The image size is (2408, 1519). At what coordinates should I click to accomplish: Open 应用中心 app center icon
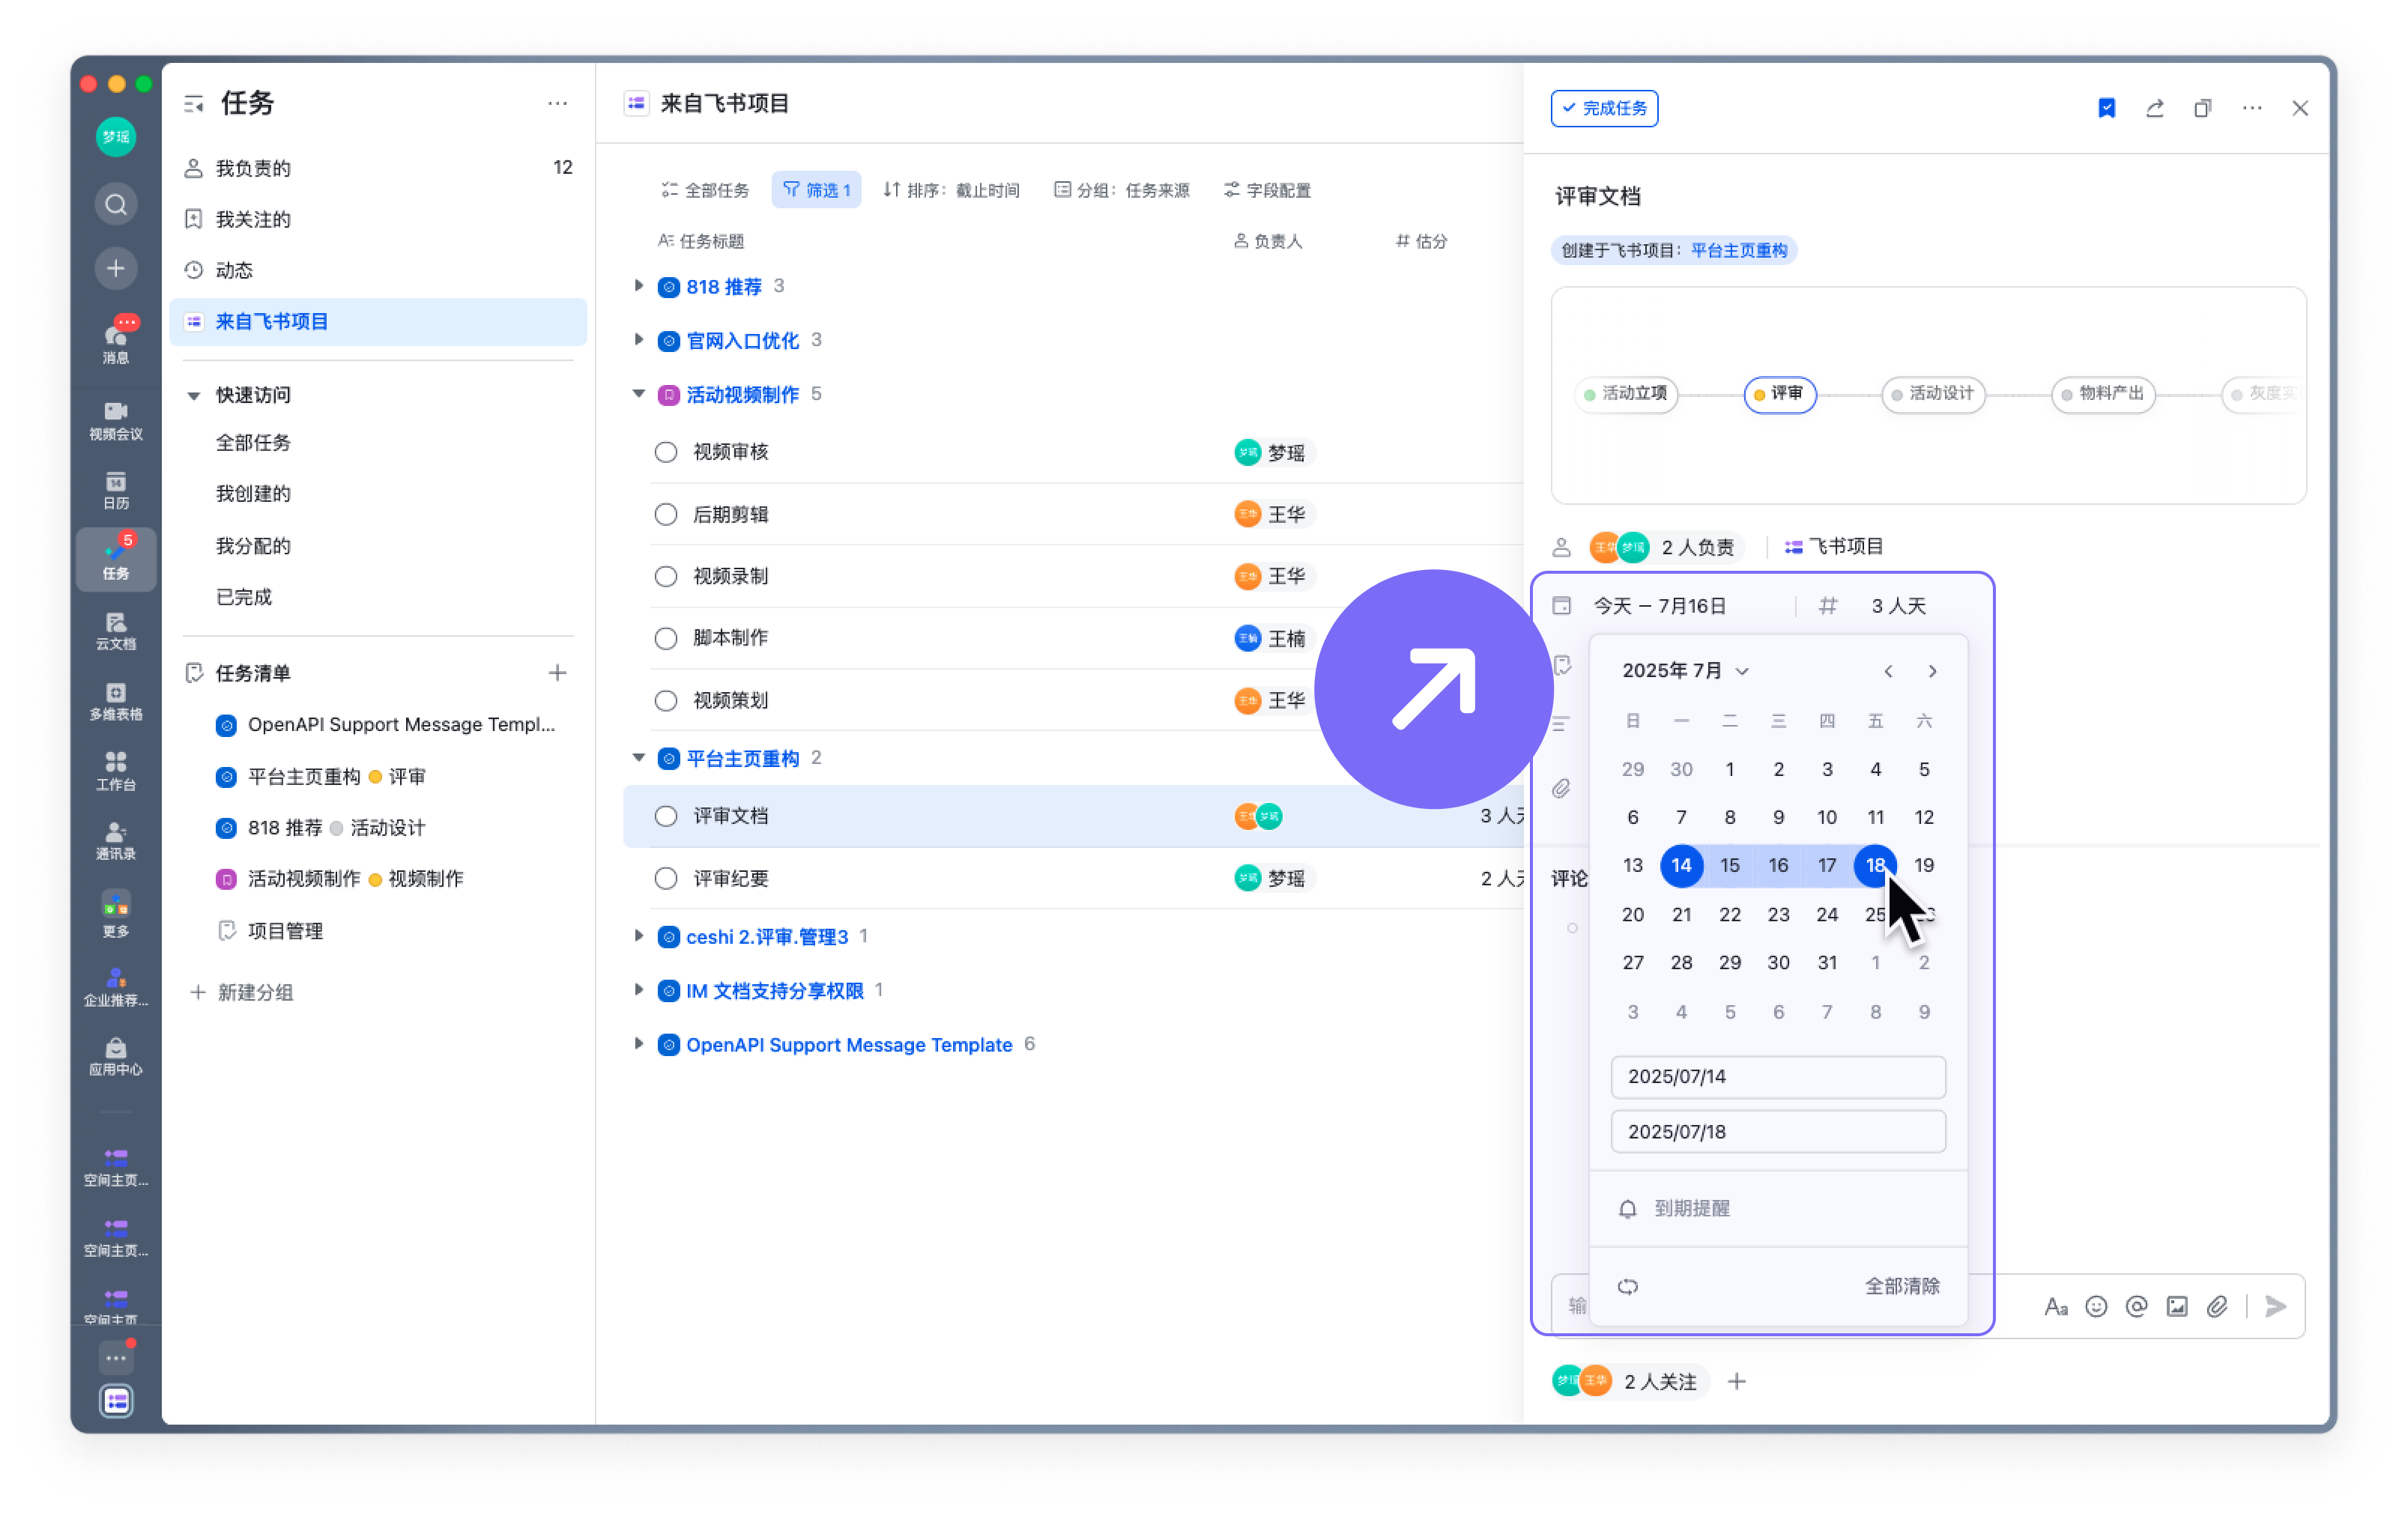116,1056
